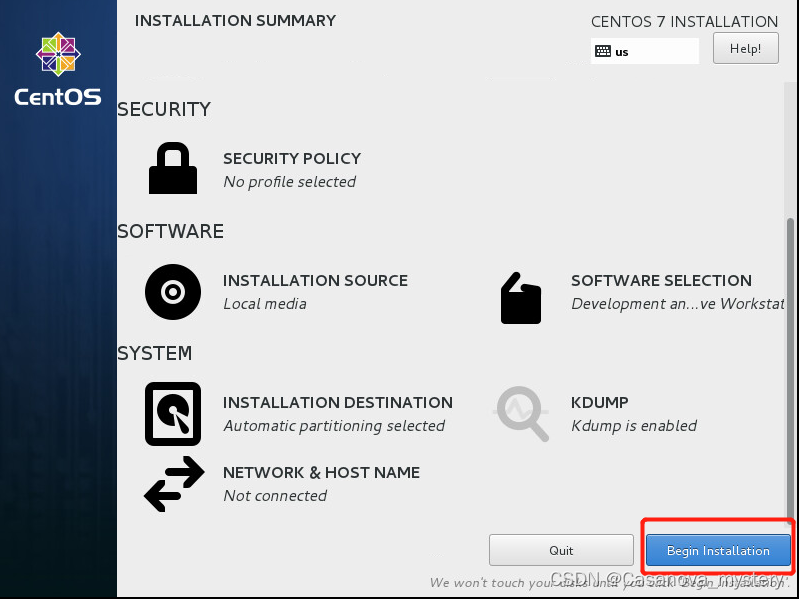Open Network & Host Name arrows icon
Viewport: 799px width, 599px height.
pos(174,484)
